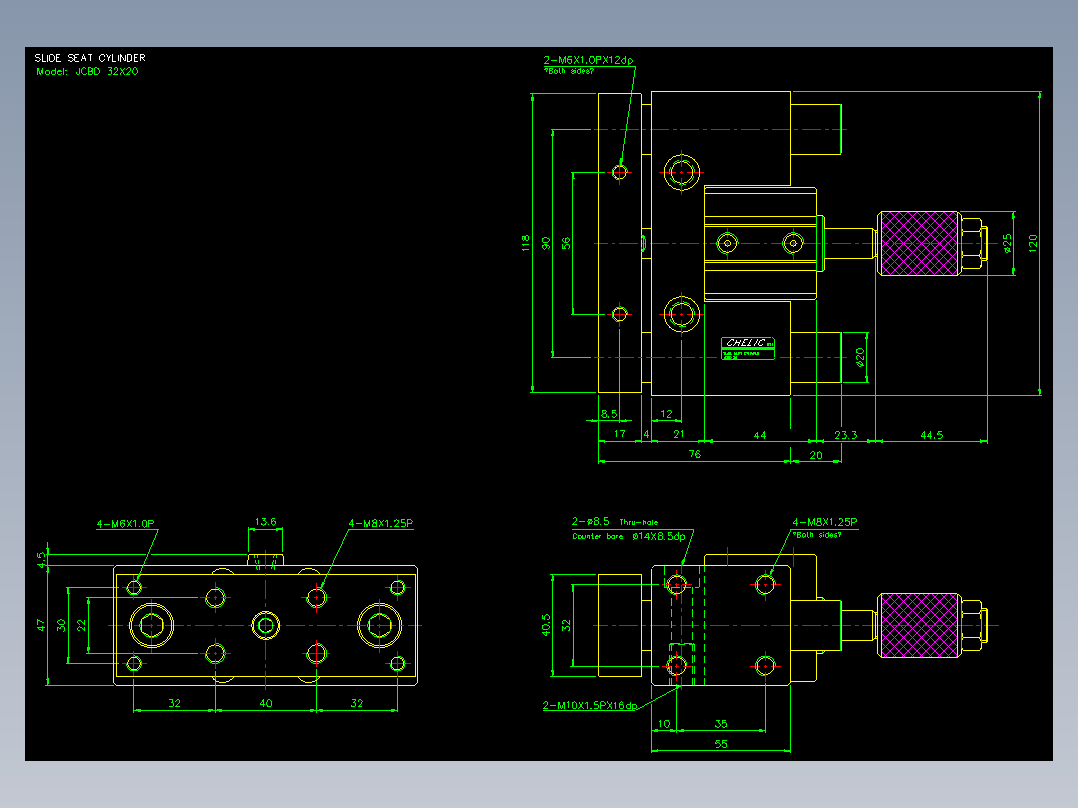The height and width of the screenshot is (808, 1078).
Task: Select the '55' body width dimension
Action: click(720, 744)
